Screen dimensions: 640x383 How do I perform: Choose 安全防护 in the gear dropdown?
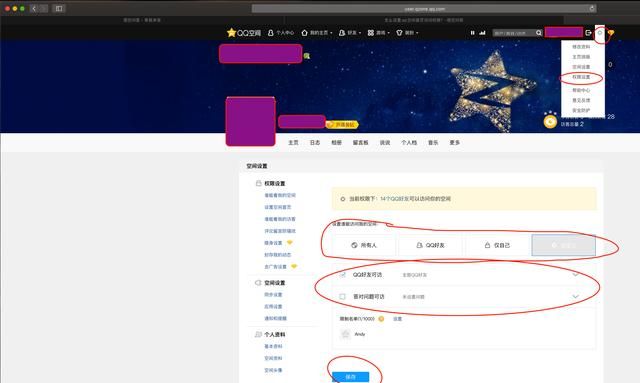click(581, 110)
